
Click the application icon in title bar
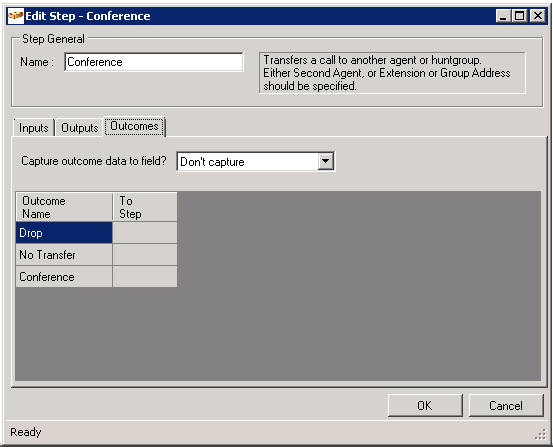(x=16, y=16)
